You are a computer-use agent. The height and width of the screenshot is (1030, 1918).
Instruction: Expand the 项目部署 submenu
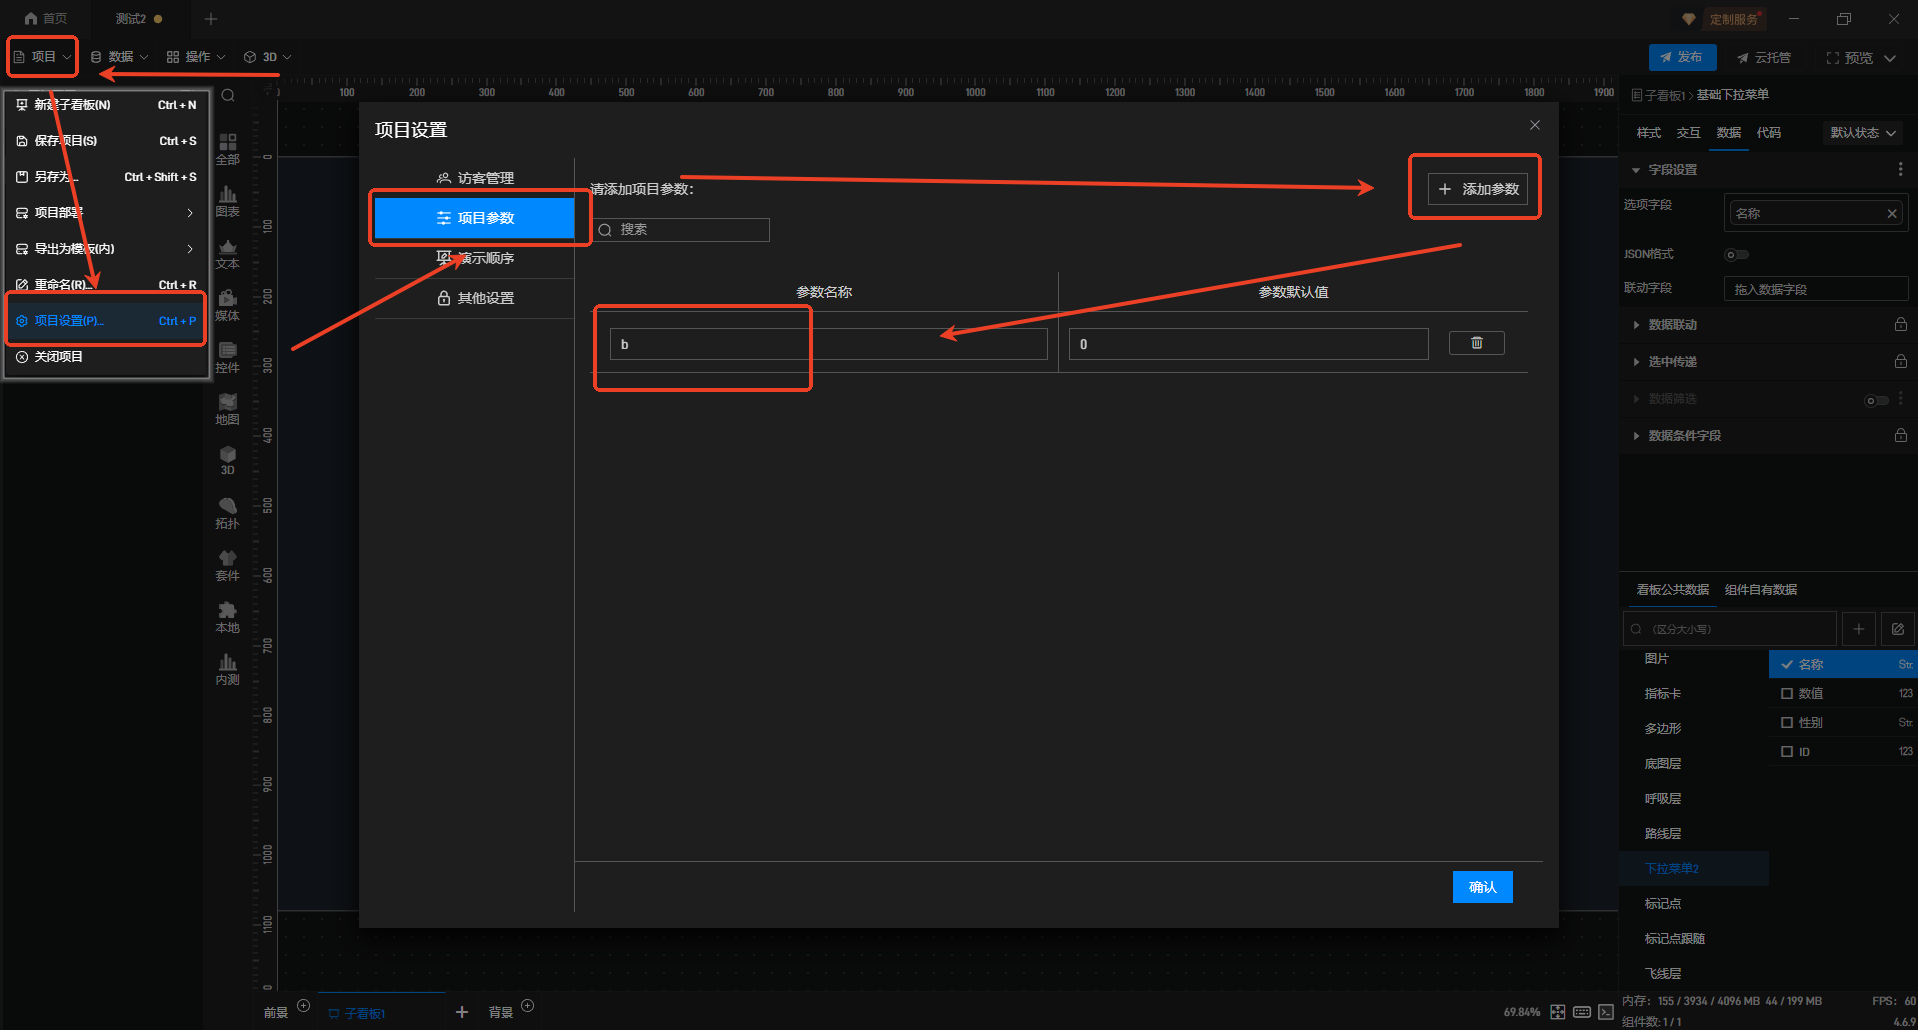coord(105,213)
